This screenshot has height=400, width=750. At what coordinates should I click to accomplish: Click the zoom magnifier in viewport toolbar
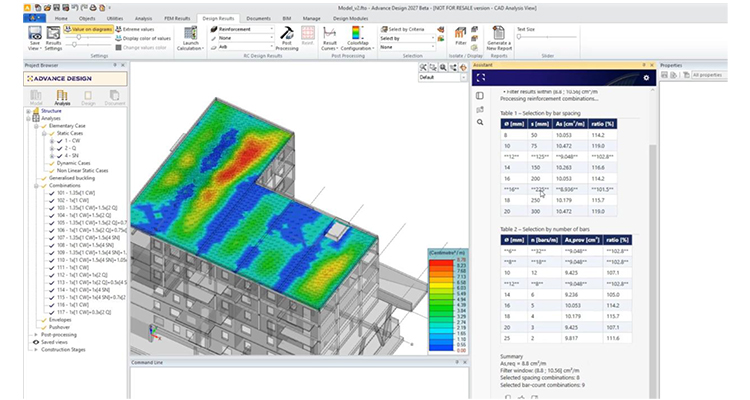click(443, 67)
